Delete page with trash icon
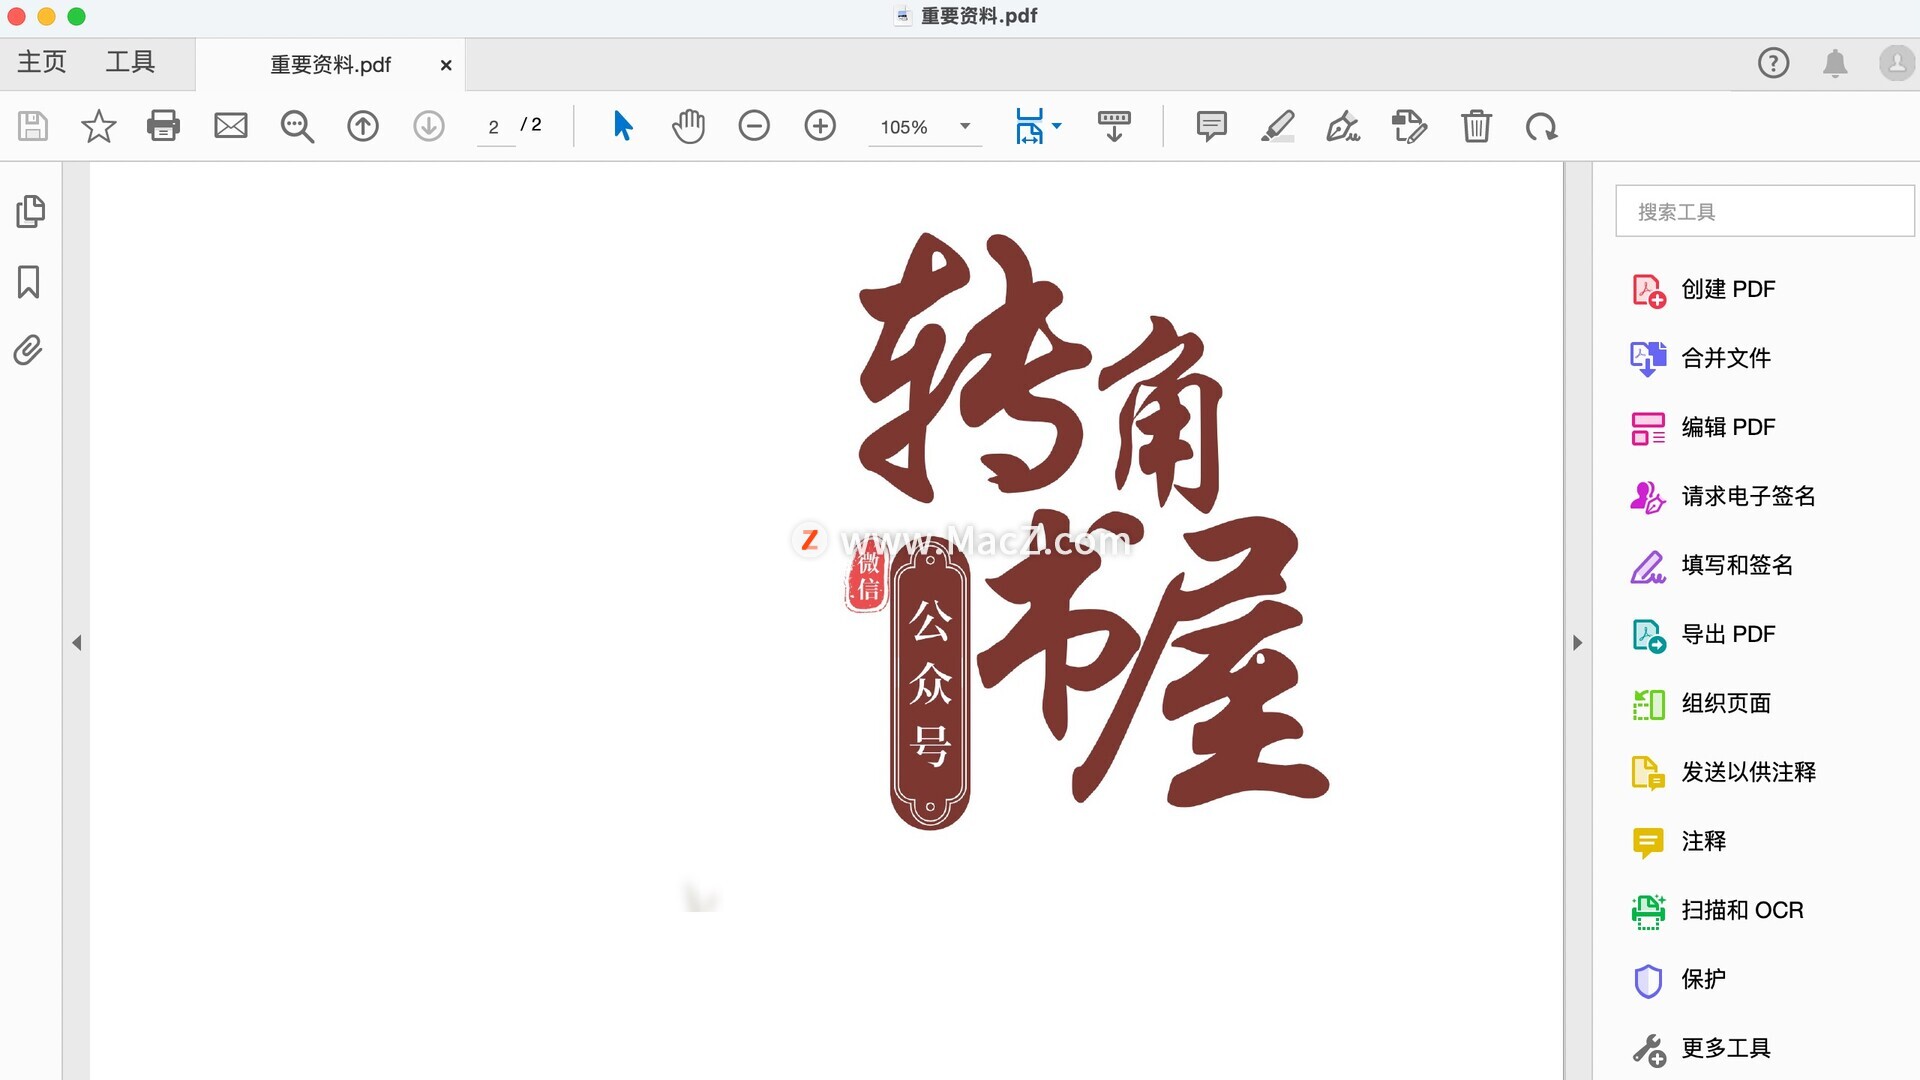Image resolution: width=1920 pixels, height=1080 pixels. coord(1476,126)
